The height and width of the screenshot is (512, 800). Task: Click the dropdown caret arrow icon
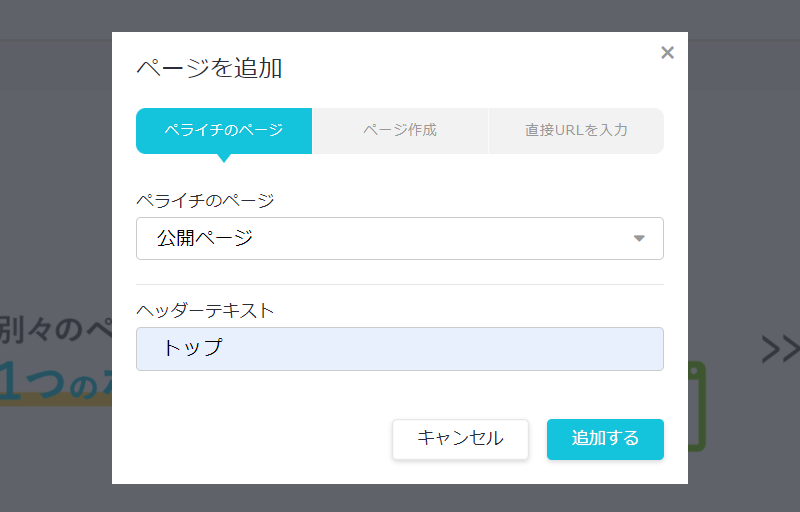640,239
